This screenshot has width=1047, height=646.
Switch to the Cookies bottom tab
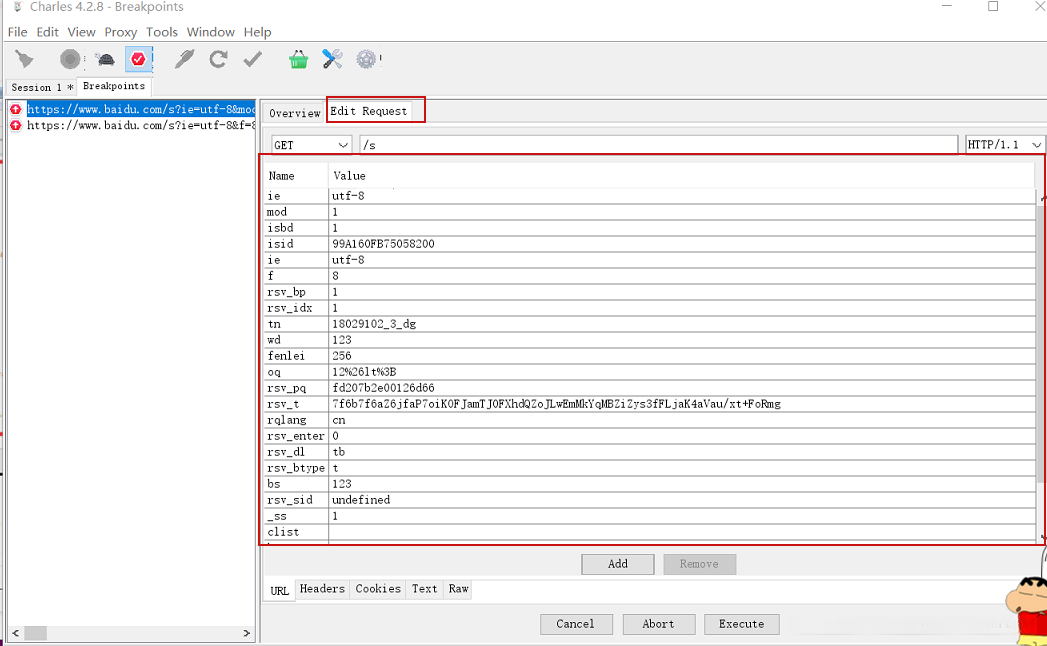pos(378,589)
